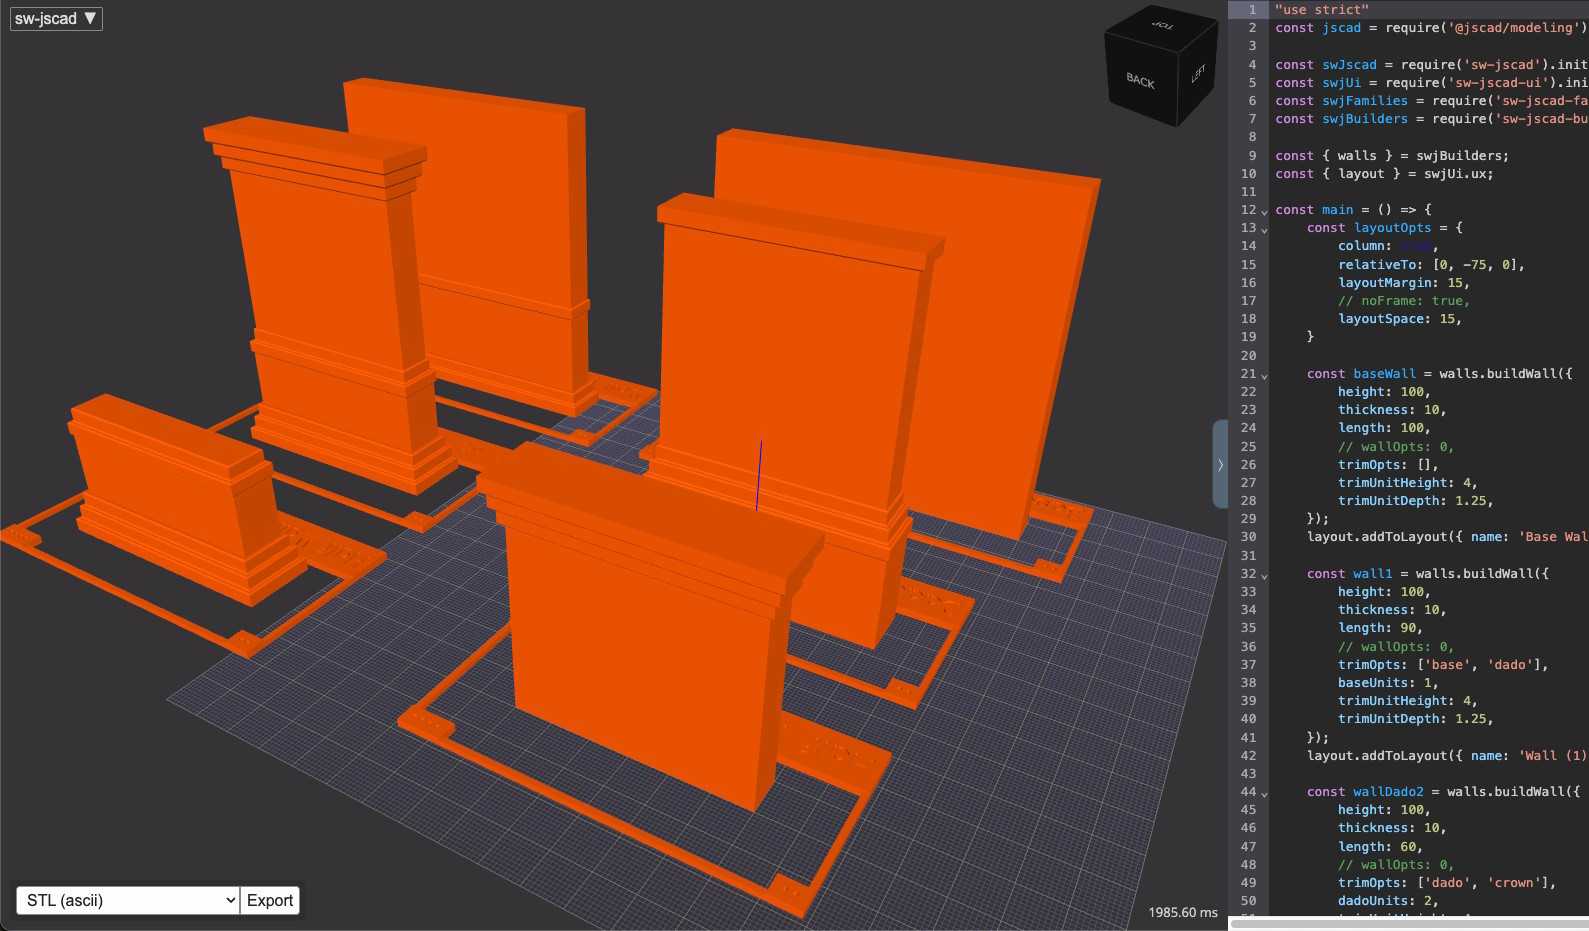Click the BACK face of view cube
The width and height of the screenshot is (1589, 931).
[1140, 80]
